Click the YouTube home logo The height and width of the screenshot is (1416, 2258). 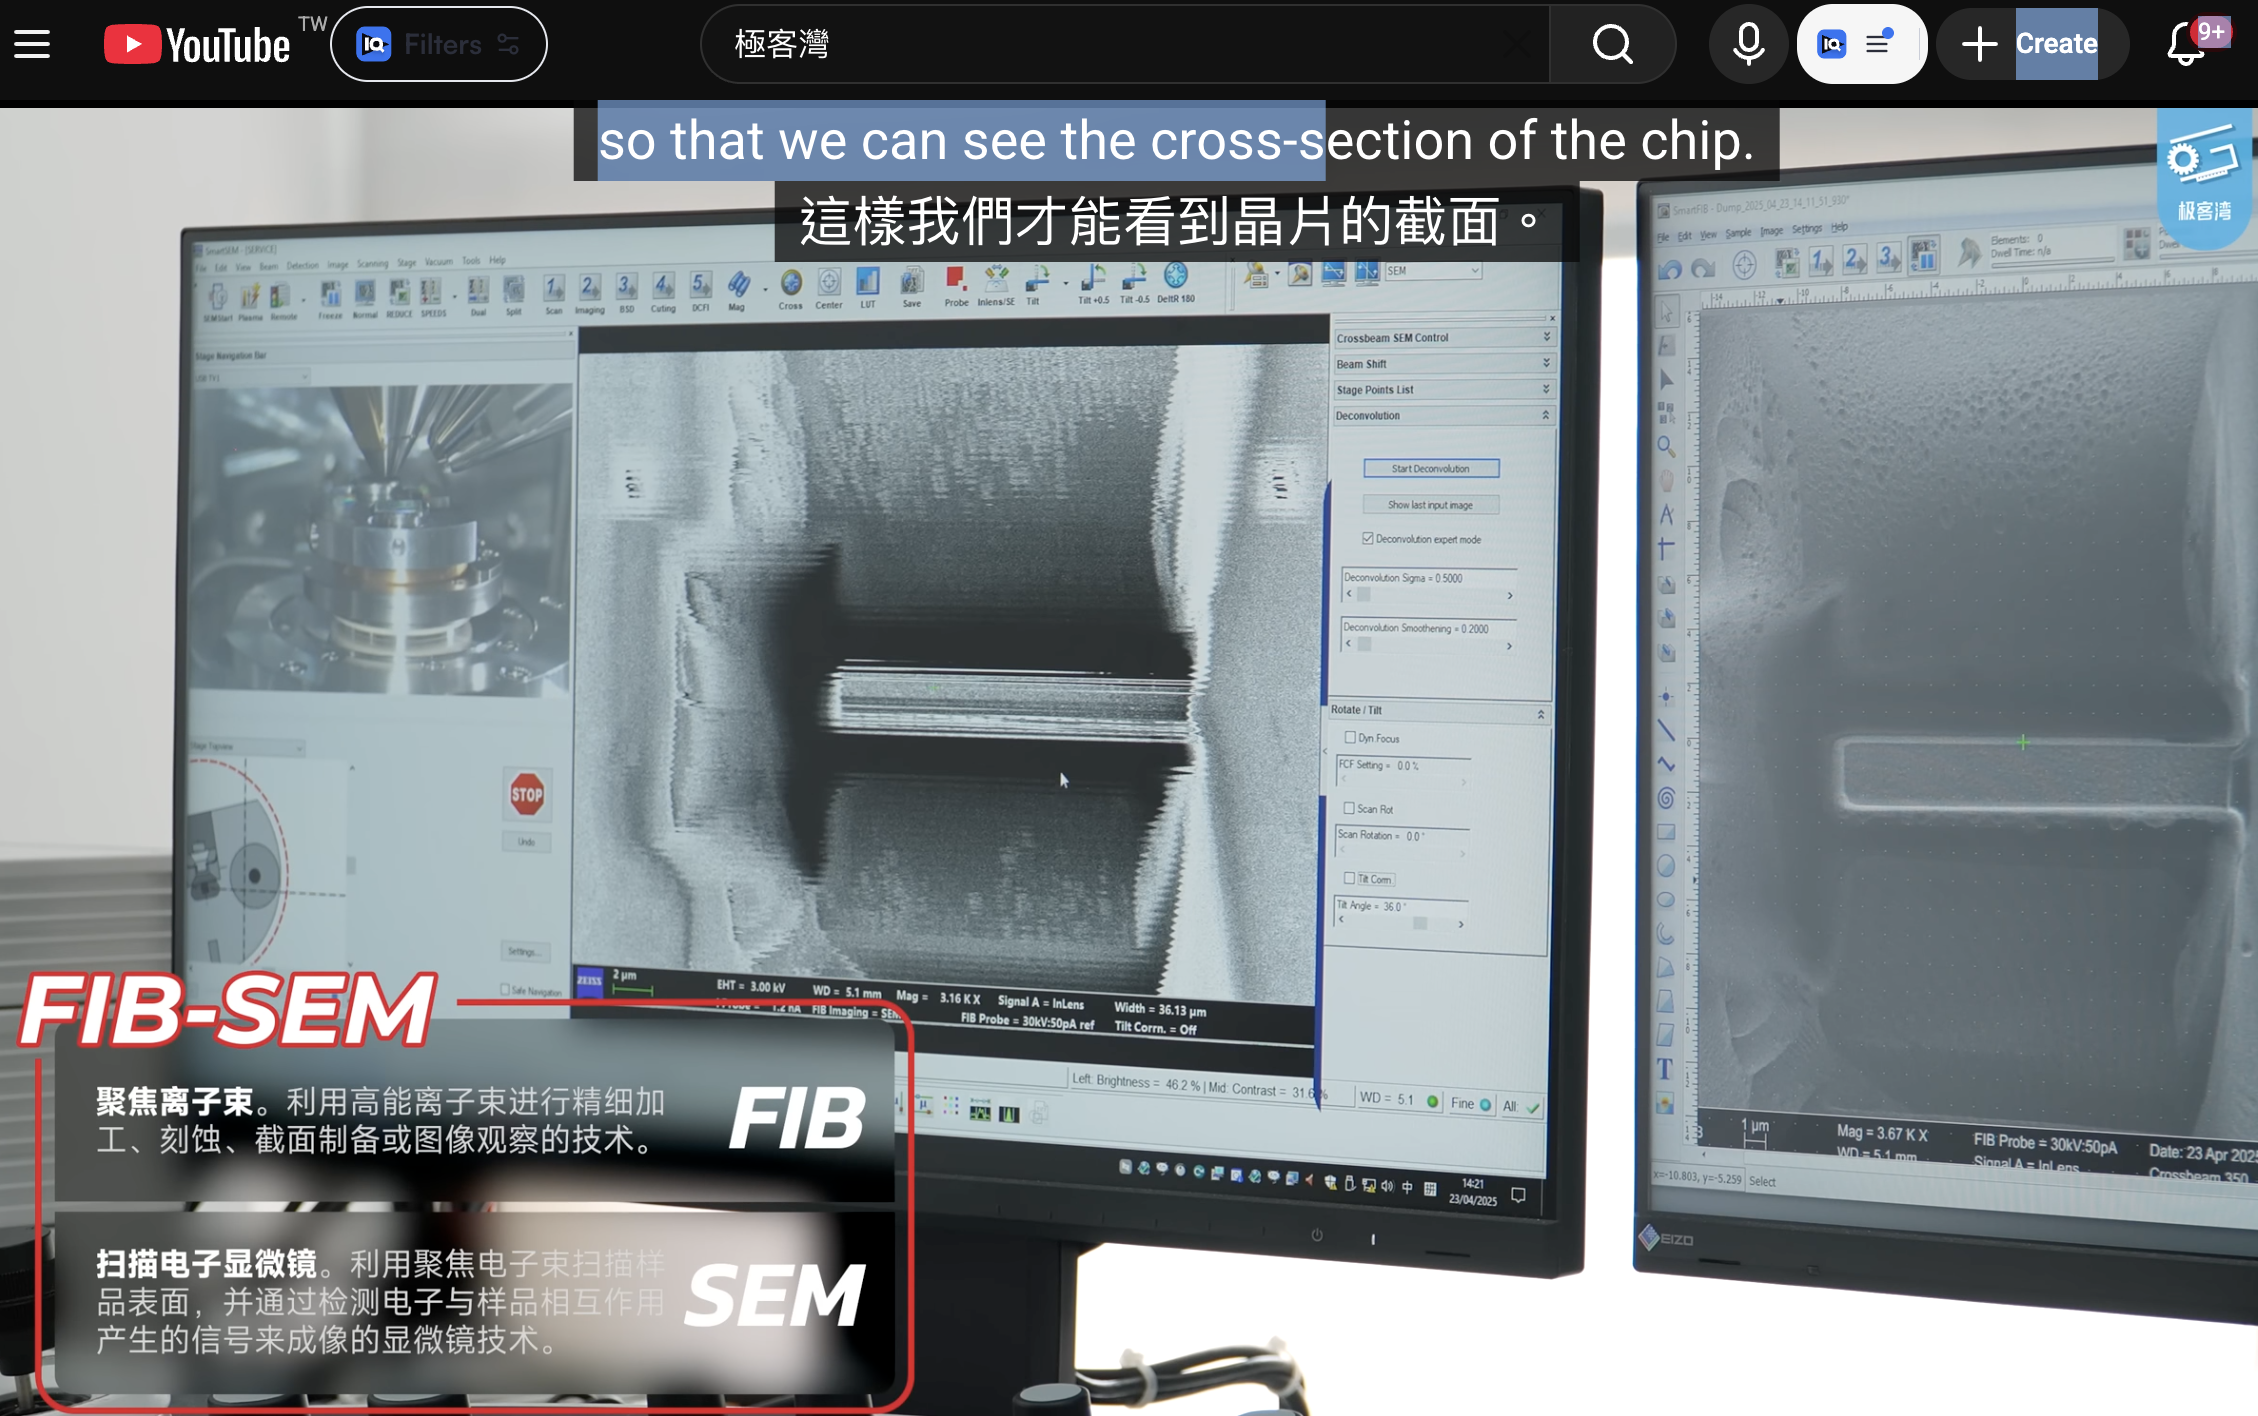[x=197, y=44]
